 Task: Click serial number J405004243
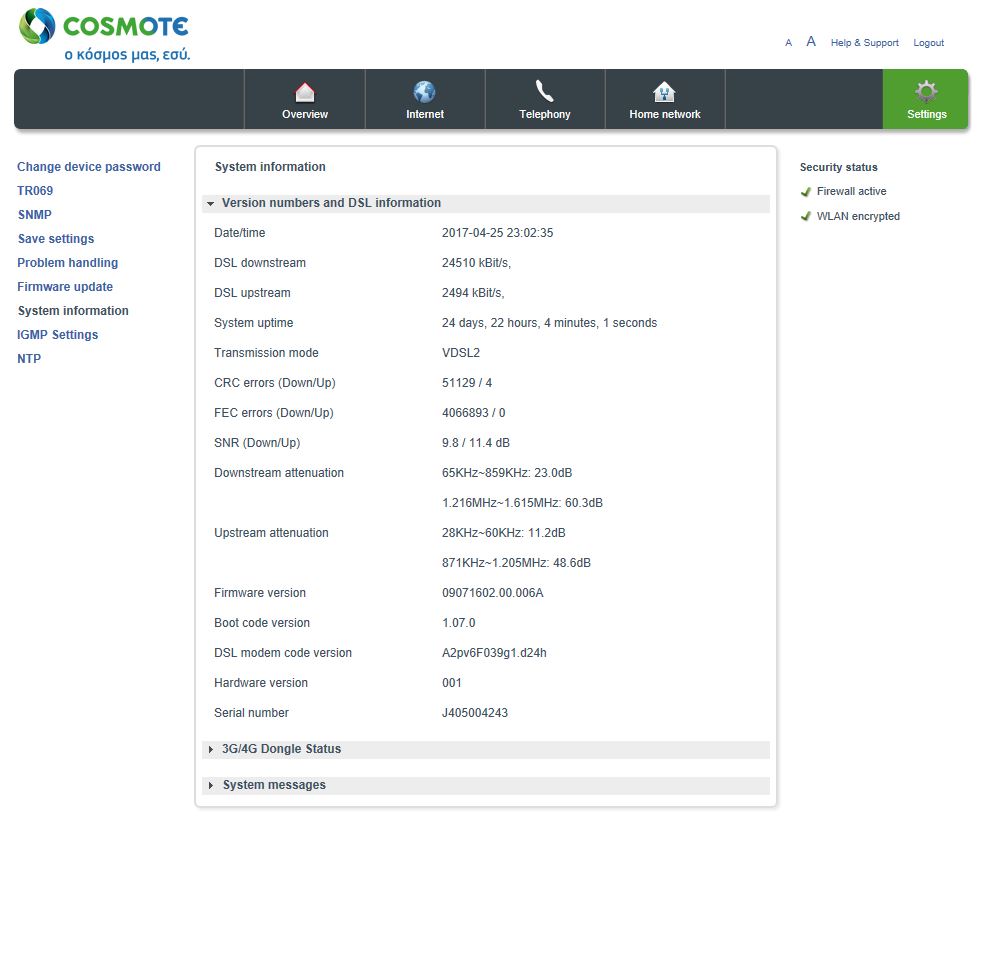coord(475,713)
